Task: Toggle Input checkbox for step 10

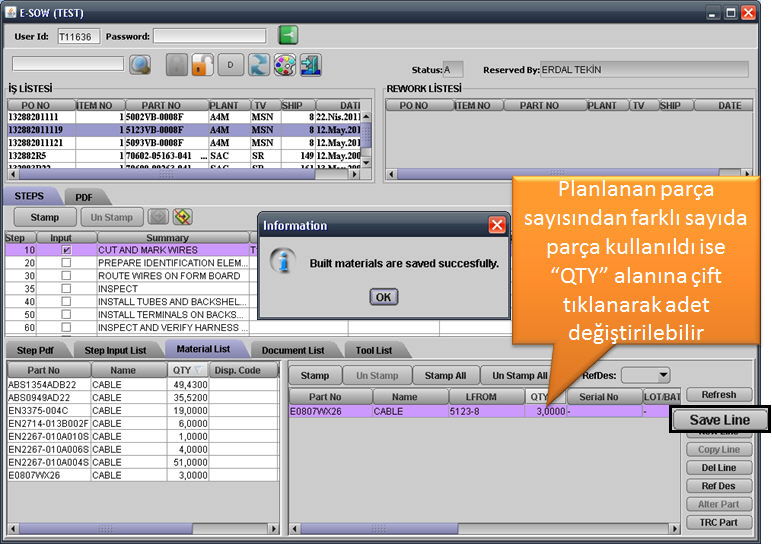Action: [66, 250]
